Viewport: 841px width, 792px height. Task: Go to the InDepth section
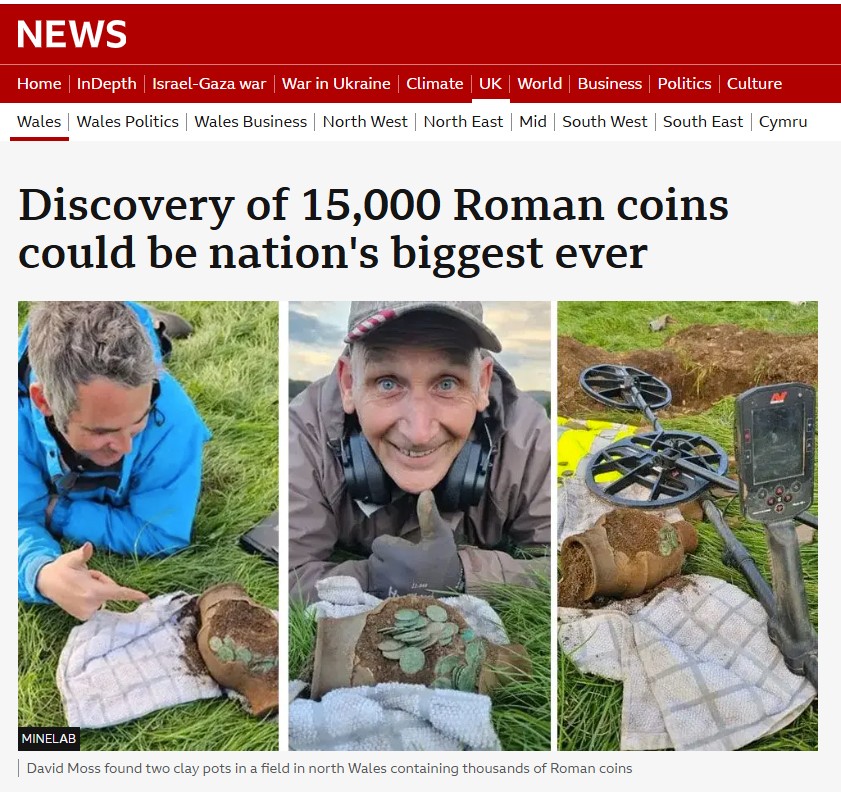(107, 84)
